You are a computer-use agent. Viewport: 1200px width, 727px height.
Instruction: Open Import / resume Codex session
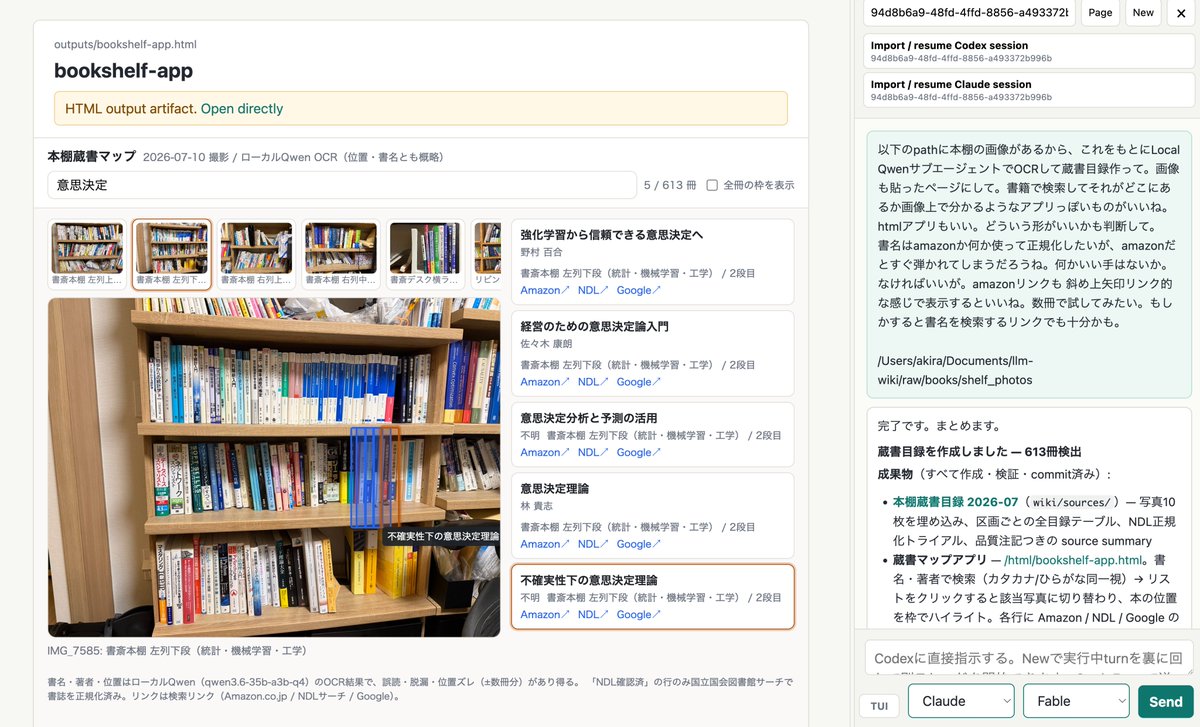(x=1029, y=52)
